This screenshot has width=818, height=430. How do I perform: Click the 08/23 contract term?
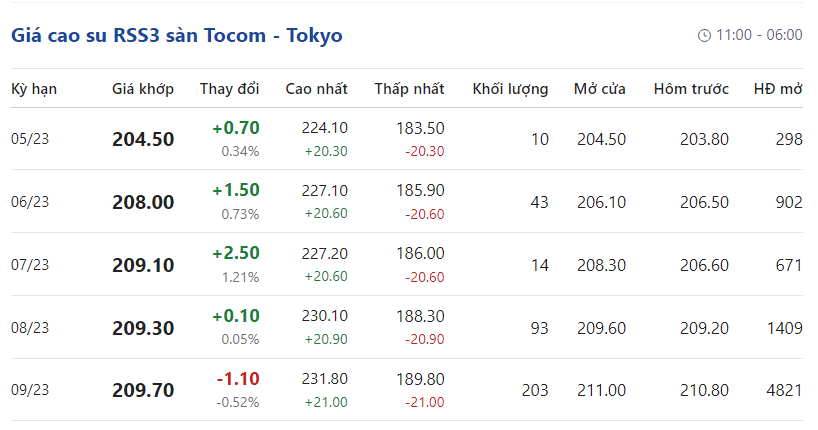coord(30,328)
